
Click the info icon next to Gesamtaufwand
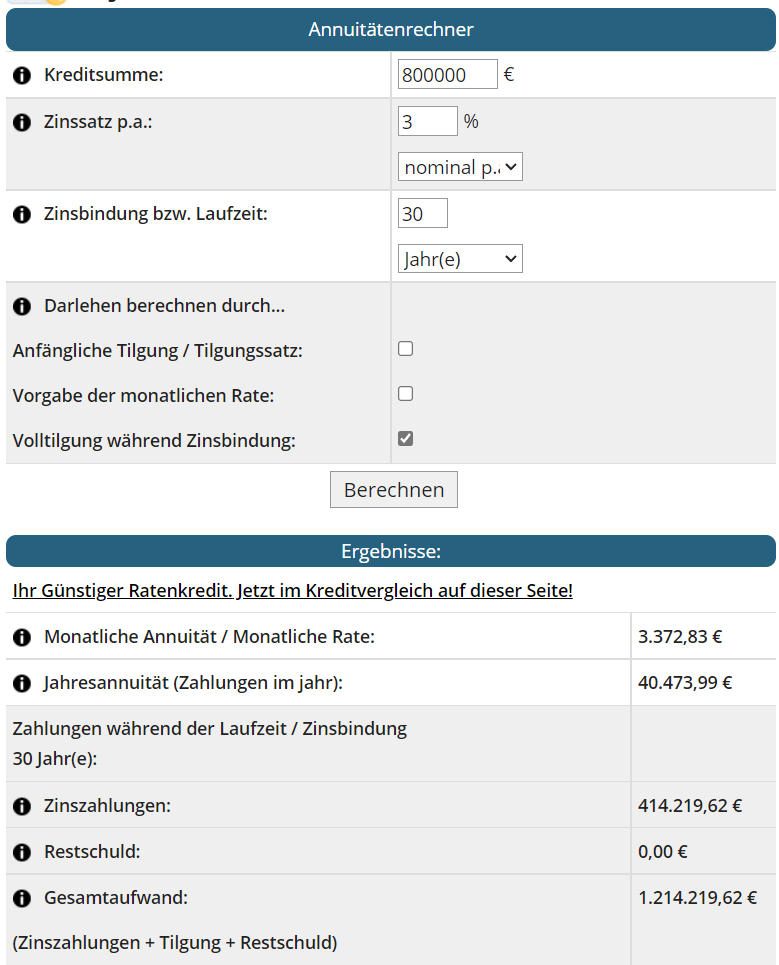pos(22,899)
